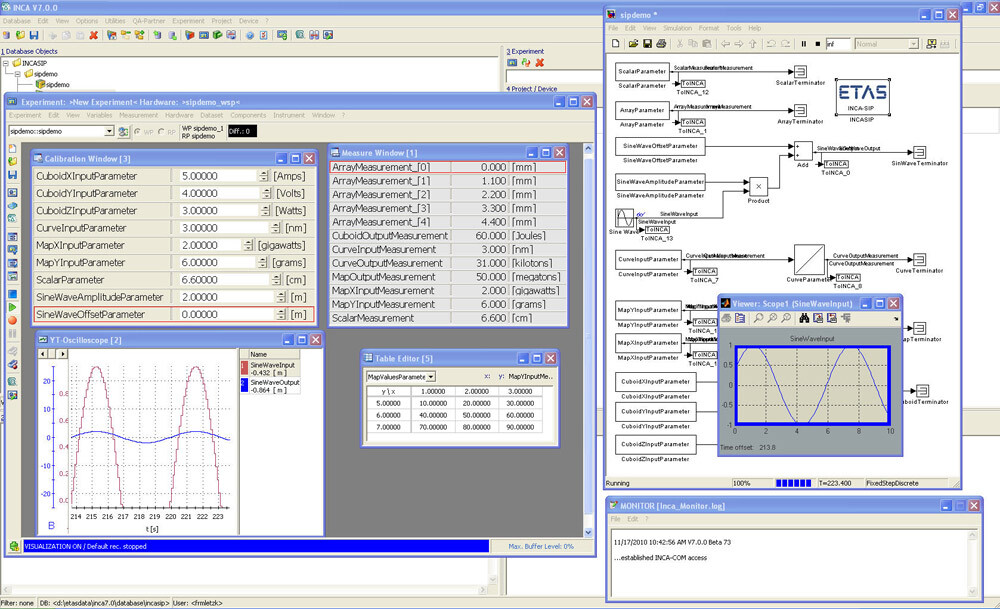Open the MapValuesParameter dropdown in Table Editor
The image size is (1000, 609).
pyautogui.click(x=431, y=377)
